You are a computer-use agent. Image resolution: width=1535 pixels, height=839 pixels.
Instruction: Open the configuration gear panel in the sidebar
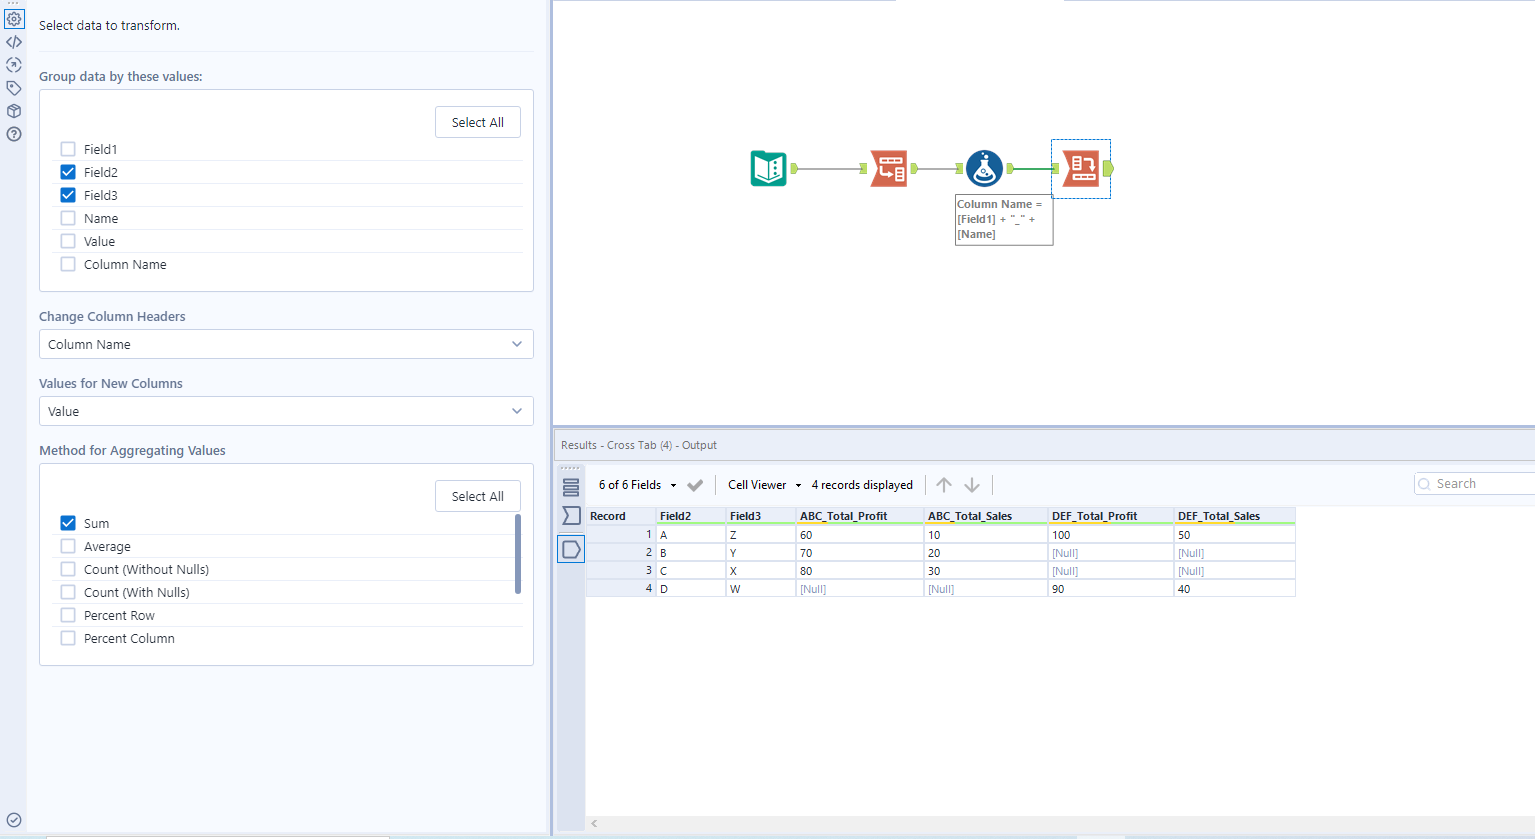13,17
